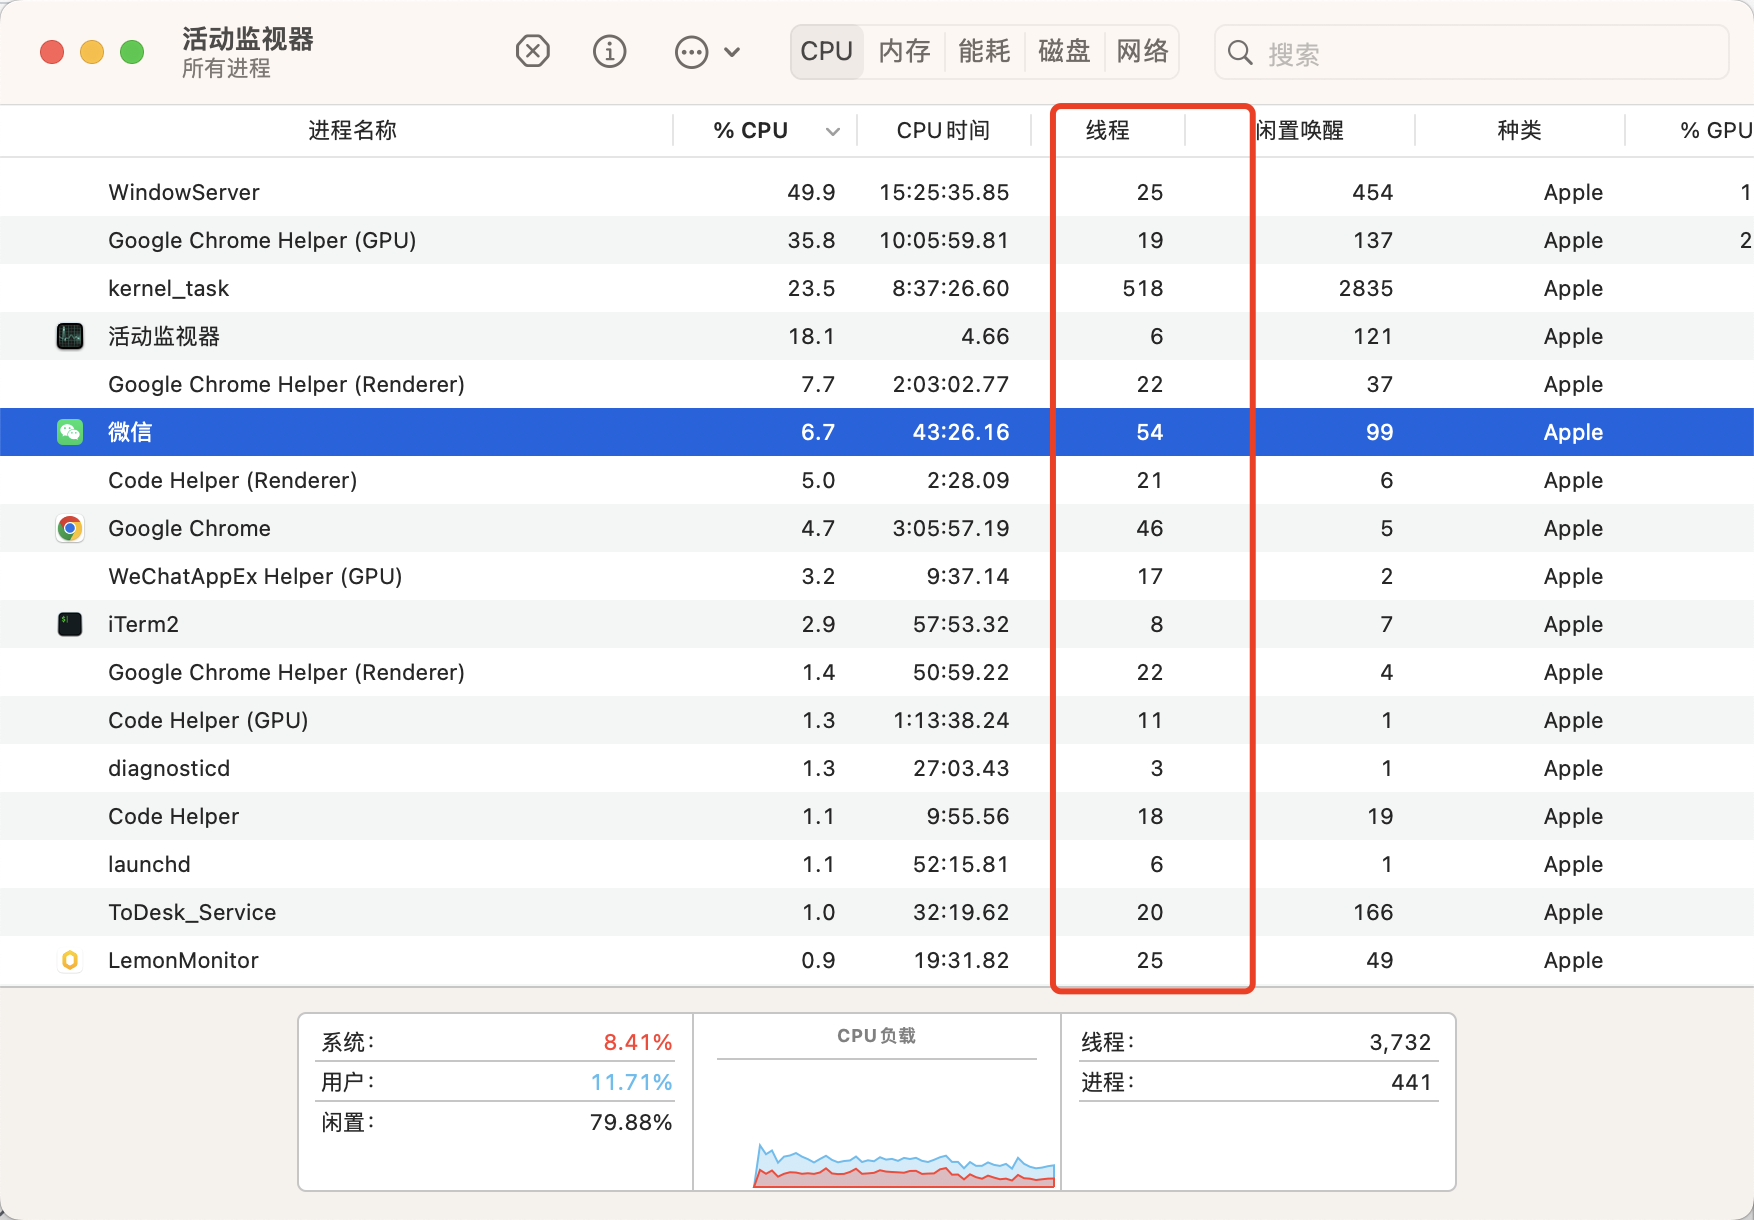Select the 活动监视器 process row
The image size is (1754, 1220).
point(877,336)
